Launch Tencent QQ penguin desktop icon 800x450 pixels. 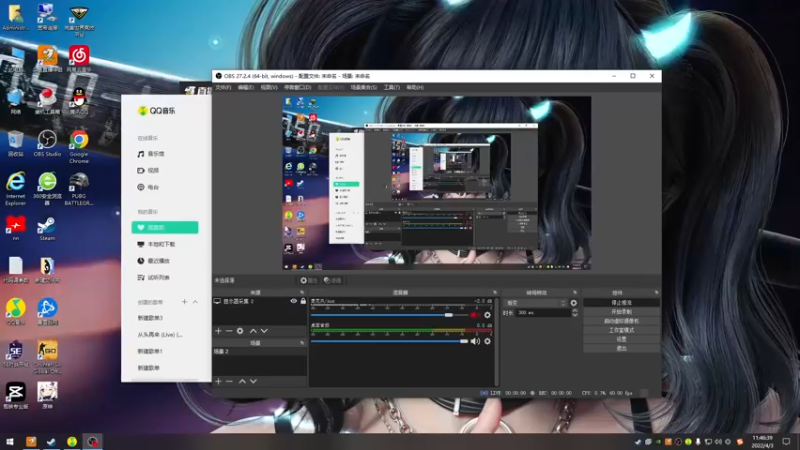(79, 101)
